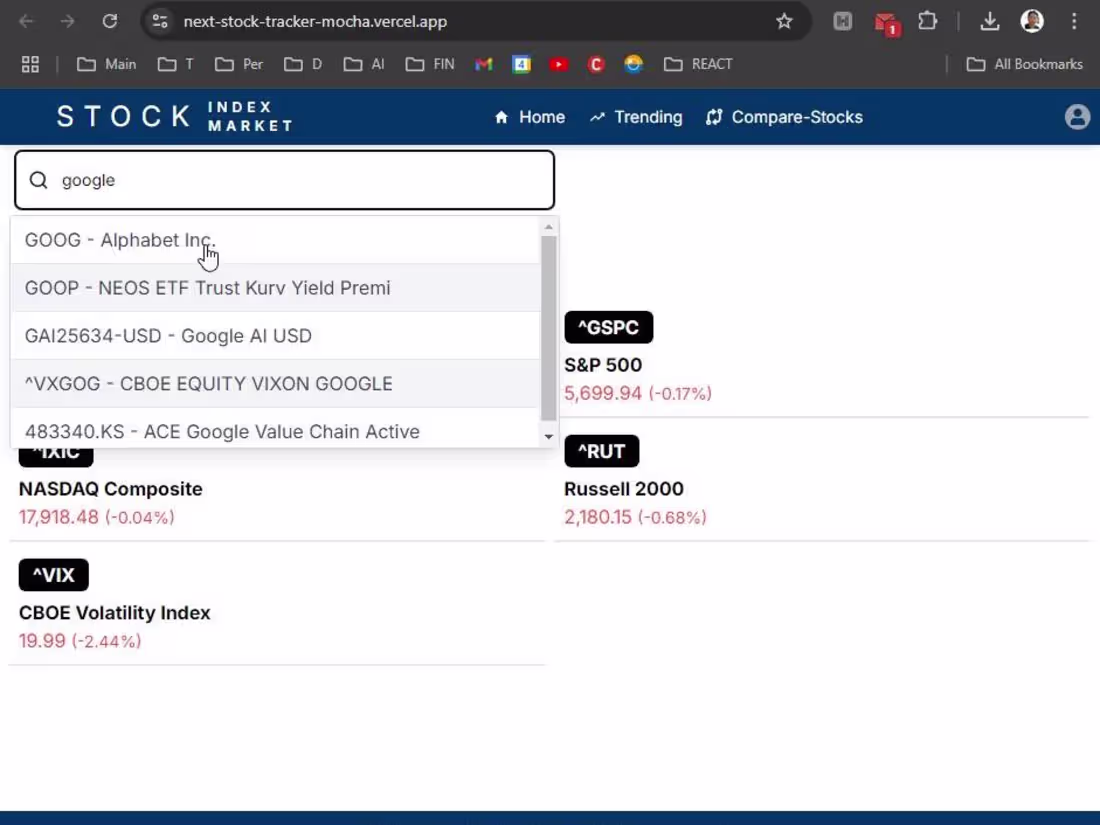Open the Russell 2000 index name
Viewport: 1100px width, 825px height.
click(624, 488)
